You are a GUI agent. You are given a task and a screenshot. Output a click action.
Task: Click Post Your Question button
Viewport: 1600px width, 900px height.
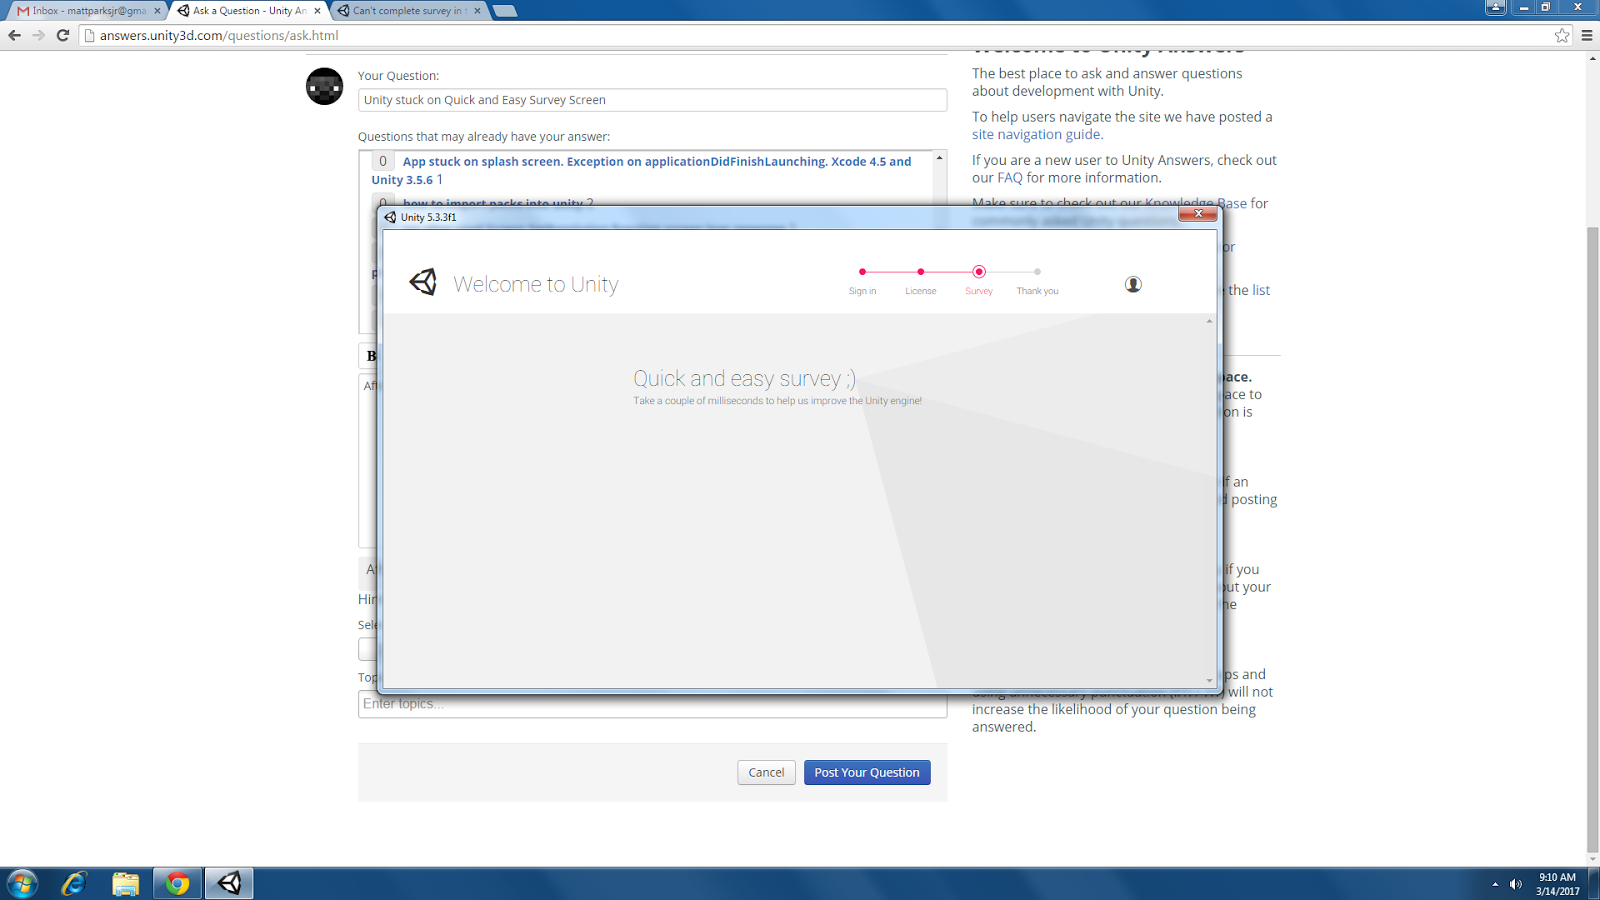coord(867,772)
